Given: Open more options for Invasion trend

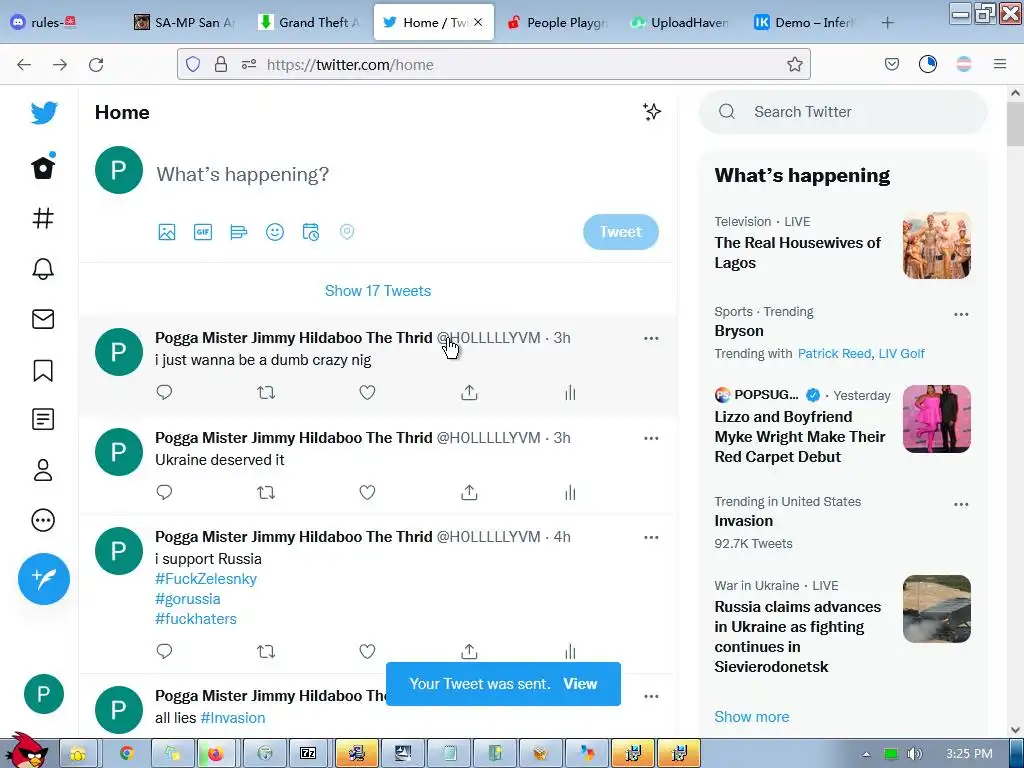Looking at the screenshot, I should [961, 504].
